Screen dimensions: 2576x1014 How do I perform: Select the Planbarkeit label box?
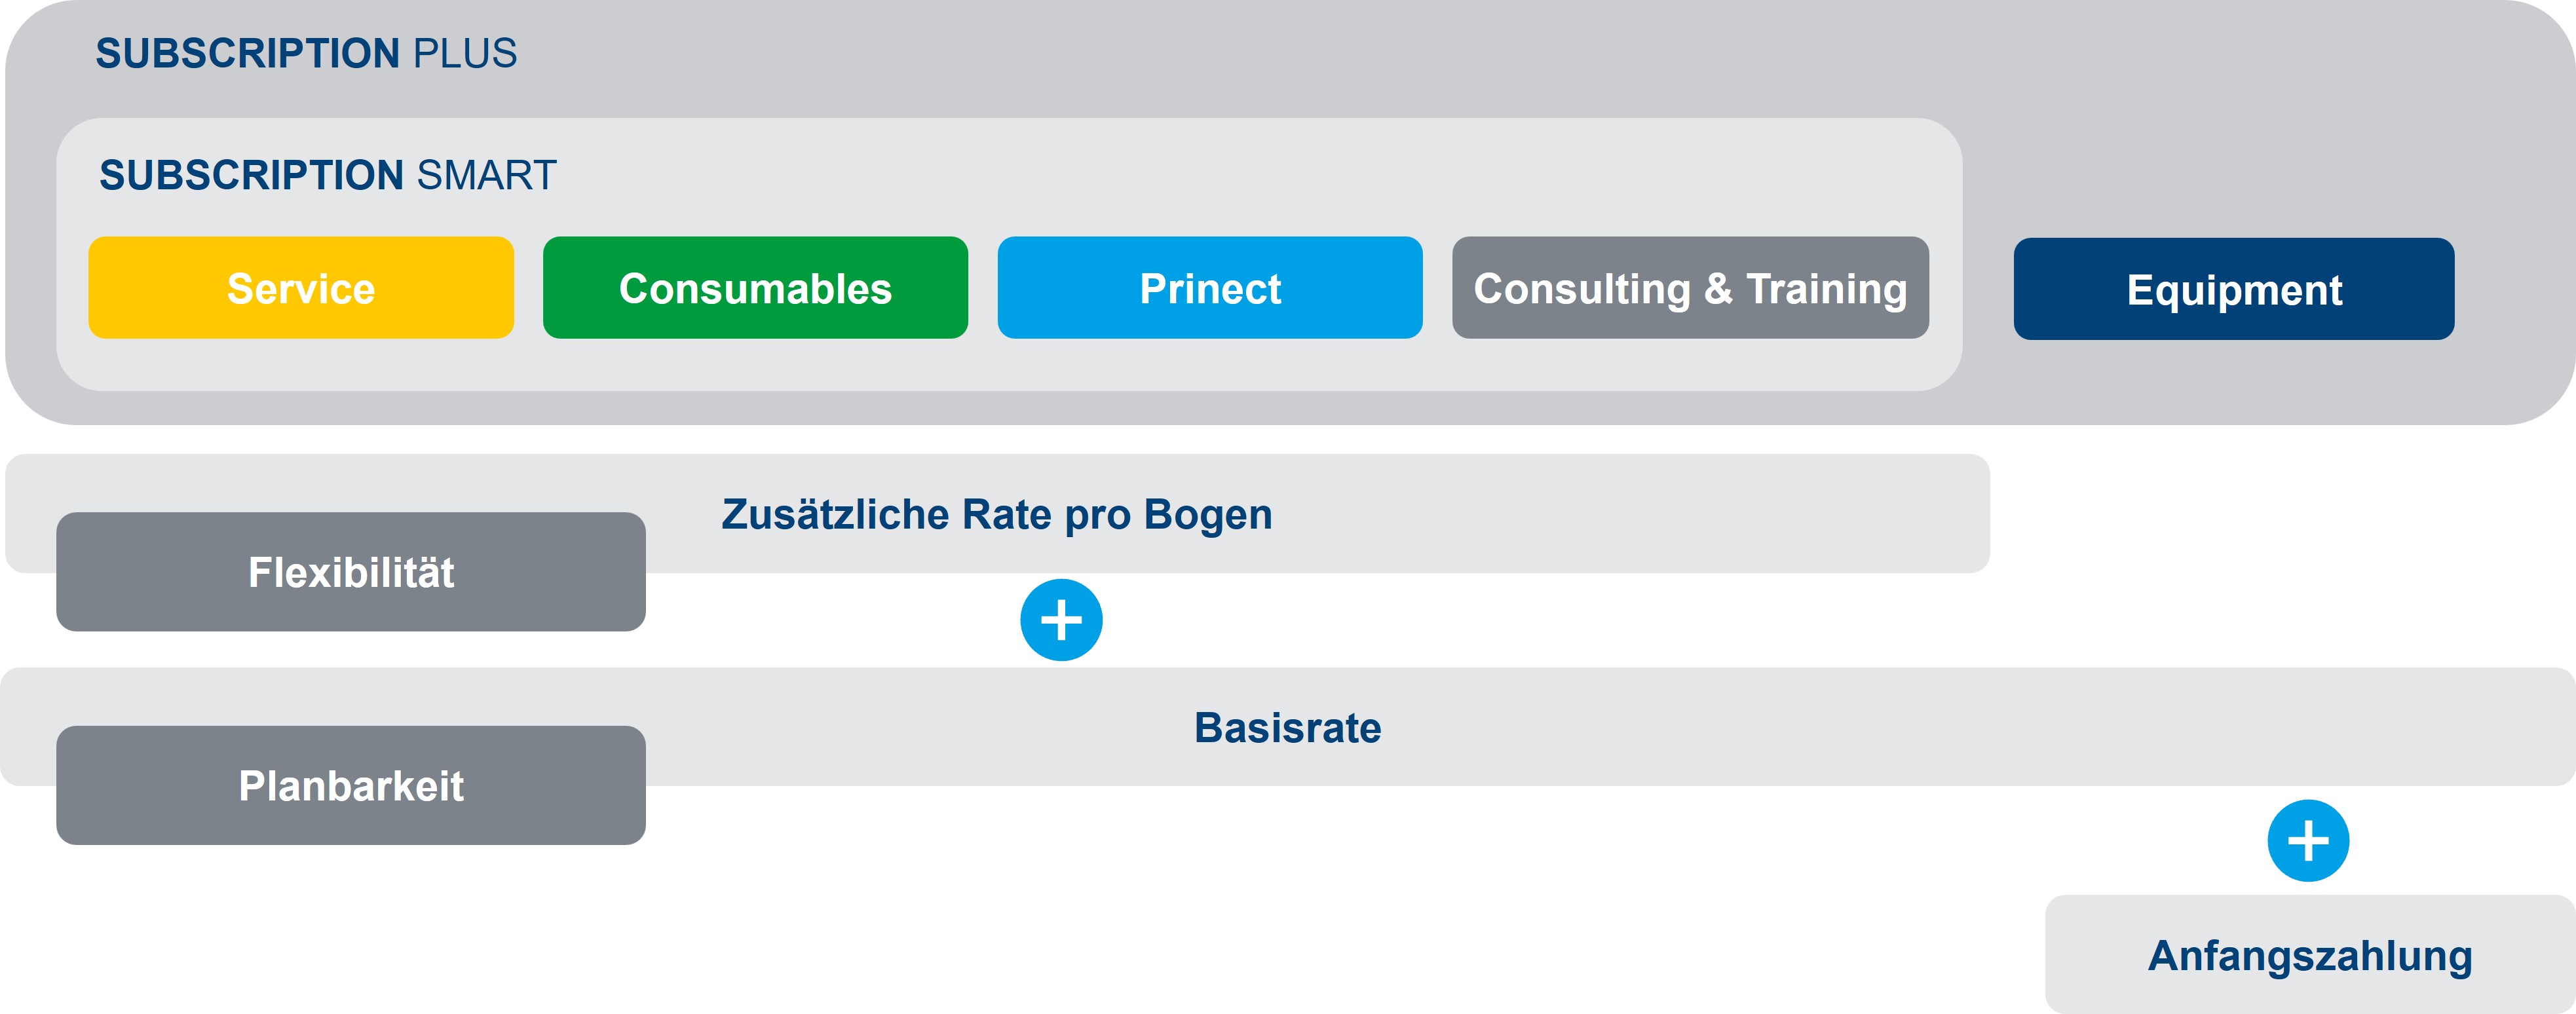pyautogui.click(x=351, y=786)
